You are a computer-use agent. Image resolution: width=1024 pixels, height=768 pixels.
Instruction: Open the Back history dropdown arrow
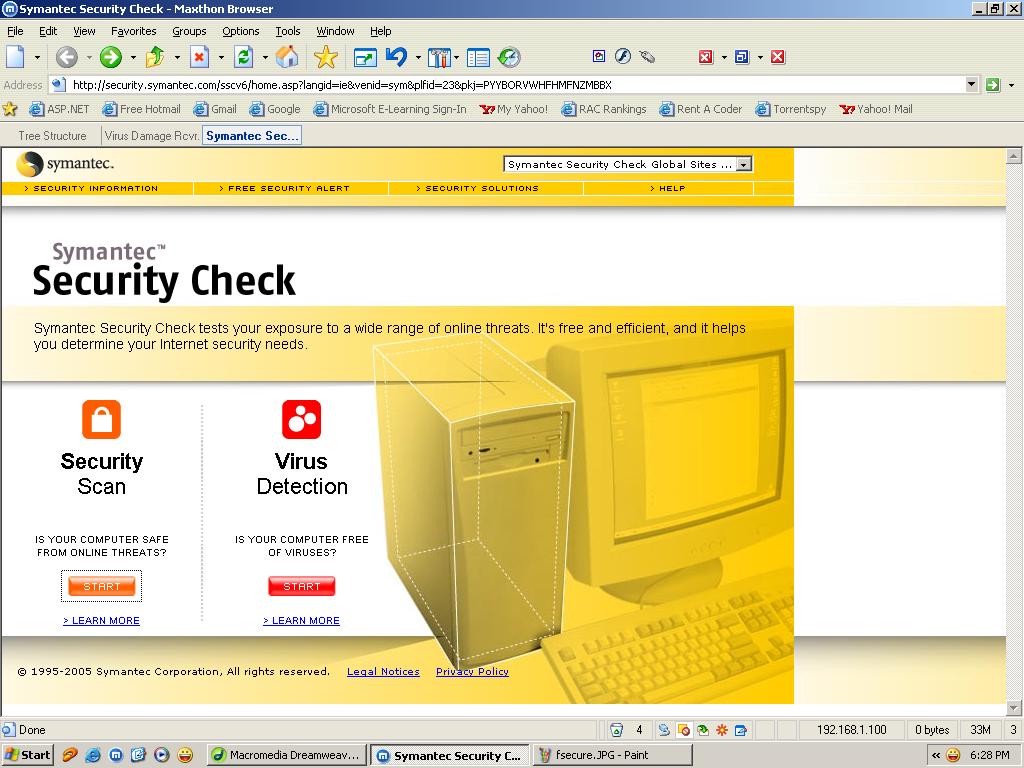click(x=89, y=57)
